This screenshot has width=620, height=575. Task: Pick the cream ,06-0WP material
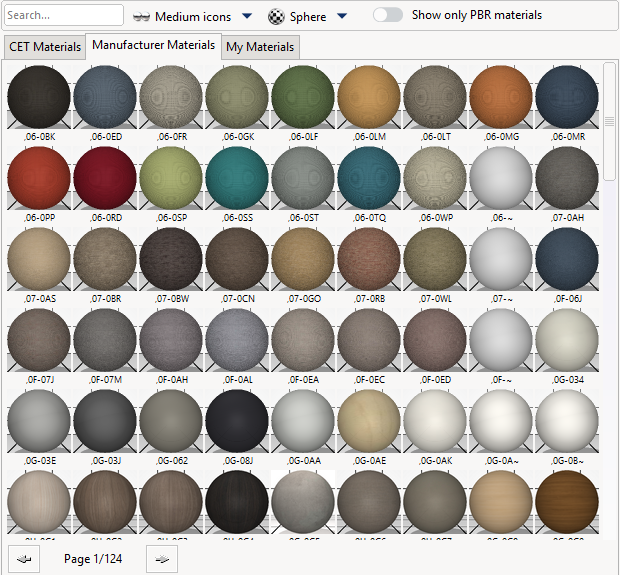click(x=435, y=178)
